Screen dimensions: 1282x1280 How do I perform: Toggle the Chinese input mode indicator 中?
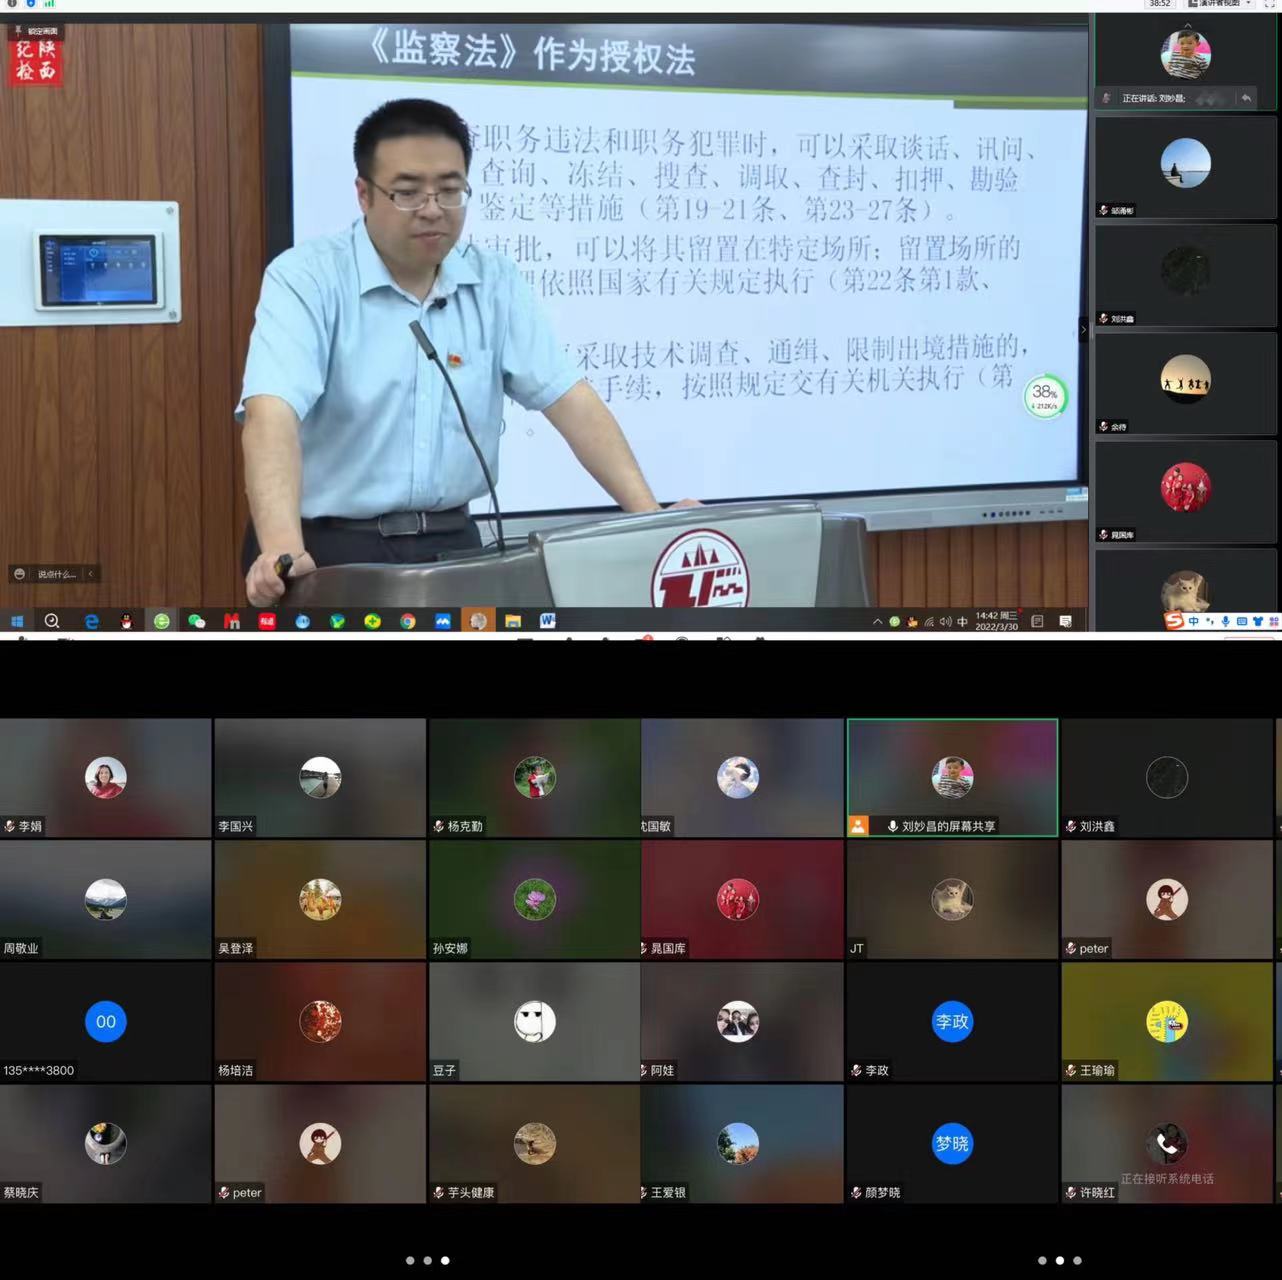click(x=962, y=621)
